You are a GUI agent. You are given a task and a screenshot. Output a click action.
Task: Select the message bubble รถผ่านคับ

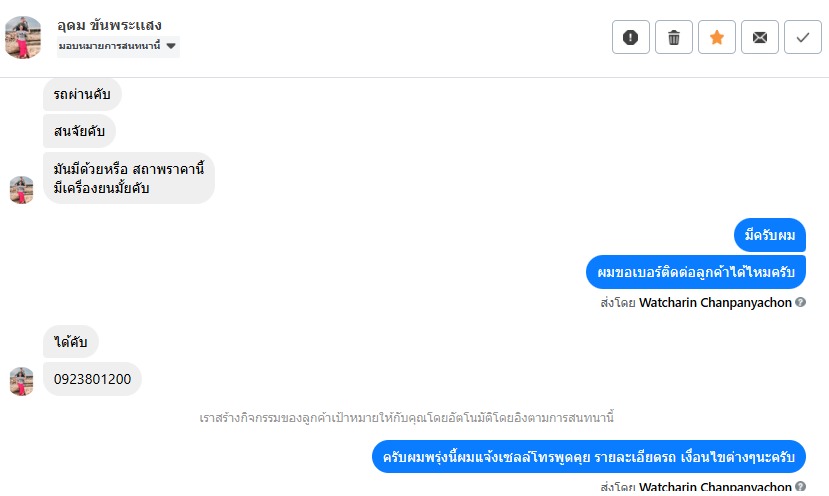82,94
